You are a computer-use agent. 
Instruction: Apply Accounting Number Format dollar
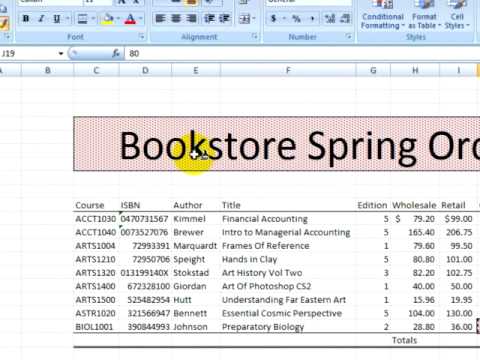pos(274,19)
